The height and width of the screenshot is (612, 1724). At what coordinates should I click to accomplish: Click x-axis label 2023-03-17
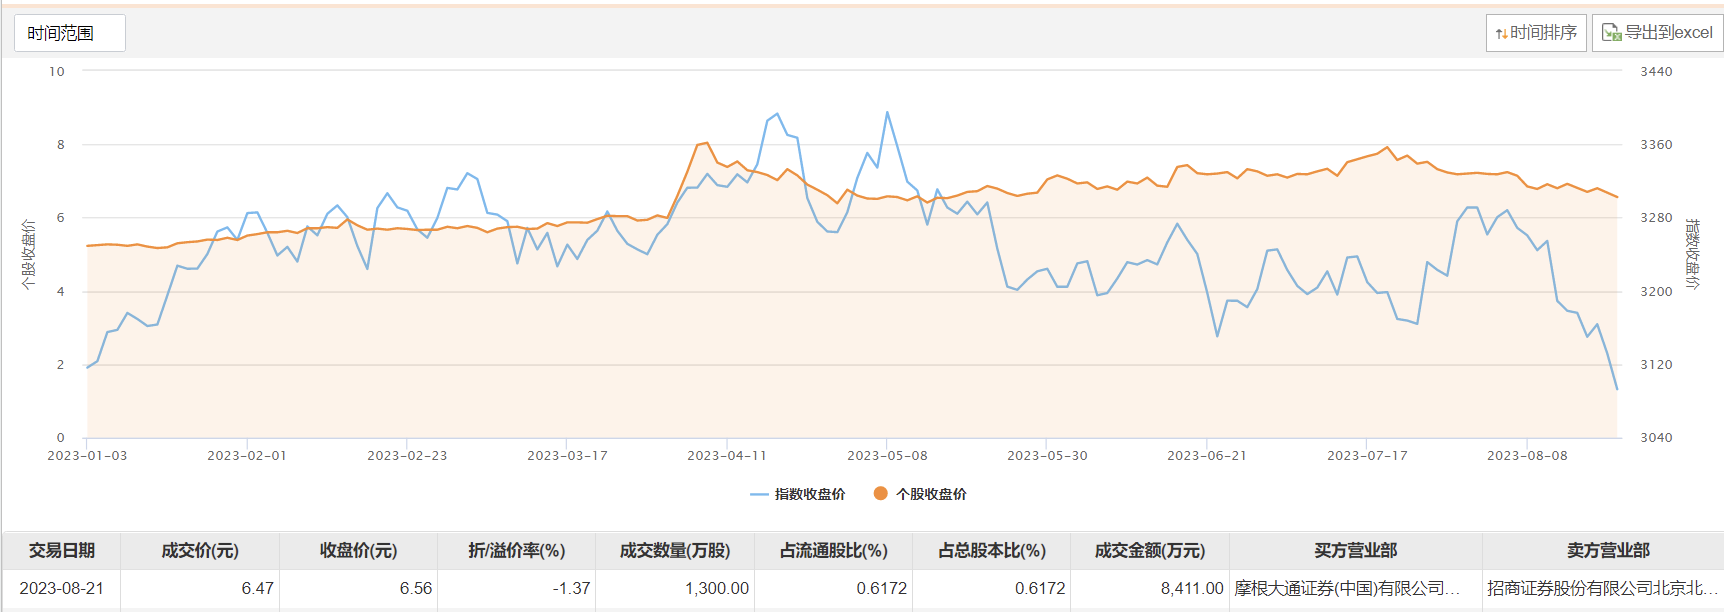click(x=567, y=456)
